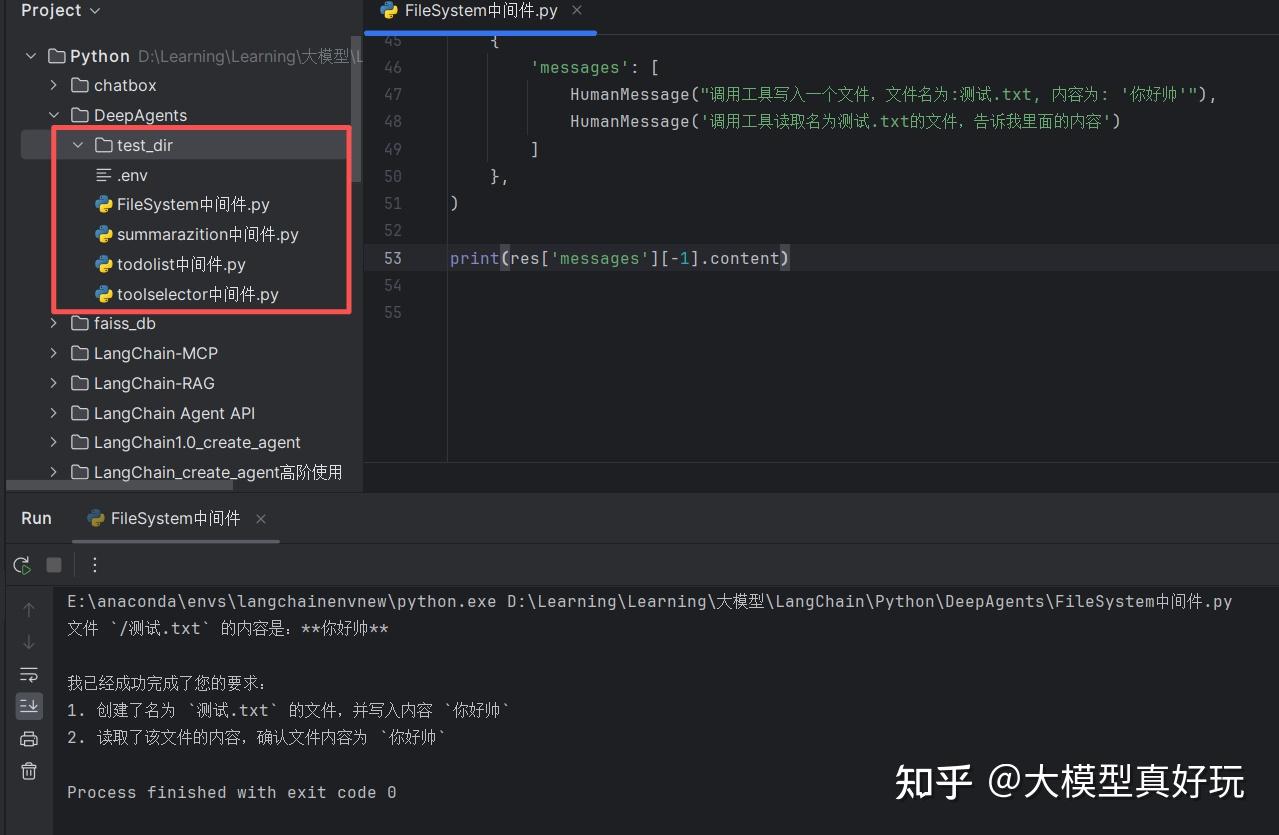The image size is (1279, 835).
Task: Click the second HumanMessage code line
Action: pyautogui.click(x=845, y=122)
